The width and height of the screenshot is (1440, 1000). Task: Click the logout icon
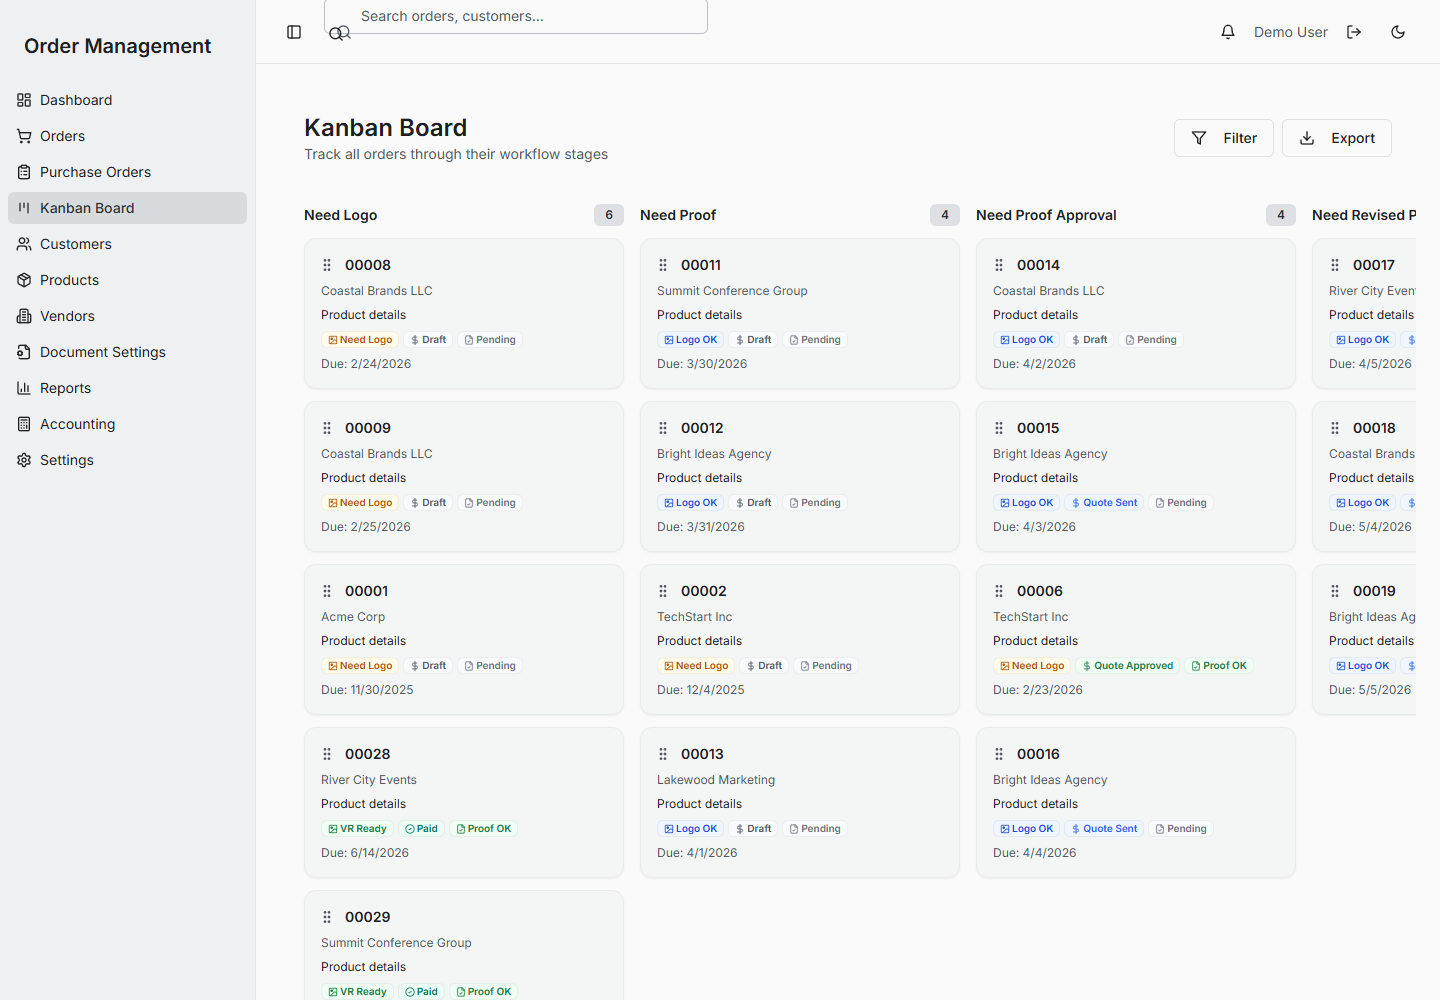[x=1354, y=32]
